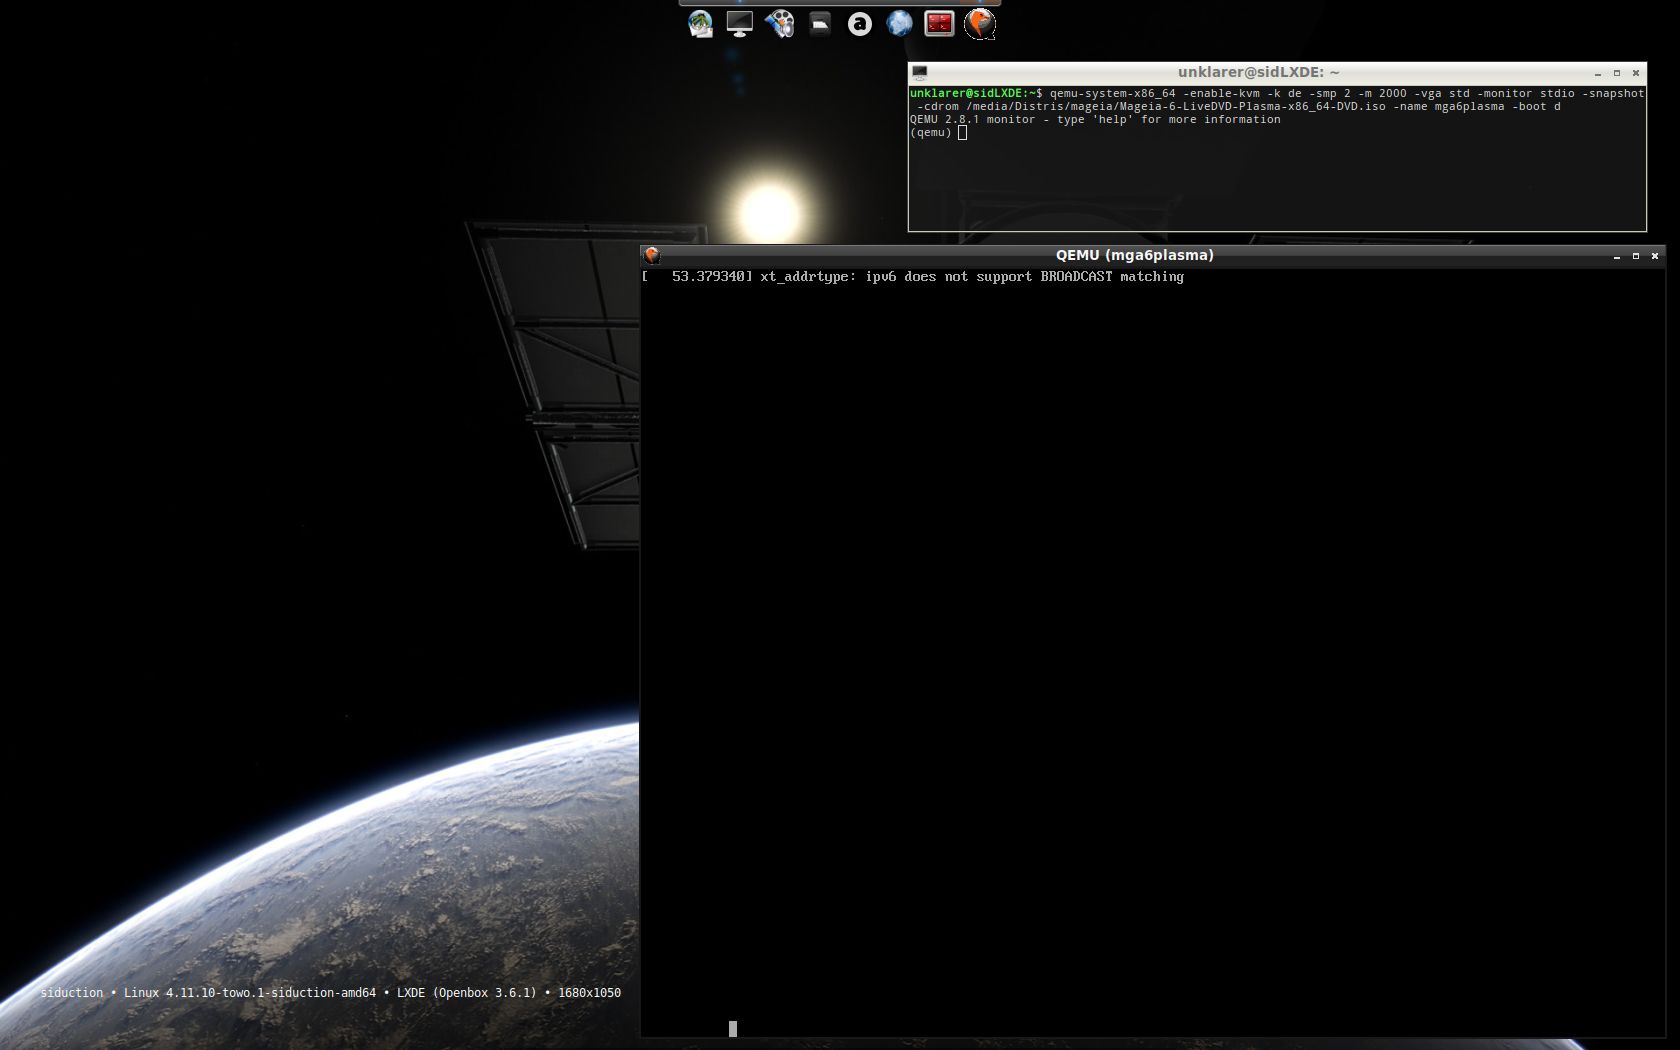Open the blue globe web browser icon
Screen dimensions: 1680x1050
900,24
